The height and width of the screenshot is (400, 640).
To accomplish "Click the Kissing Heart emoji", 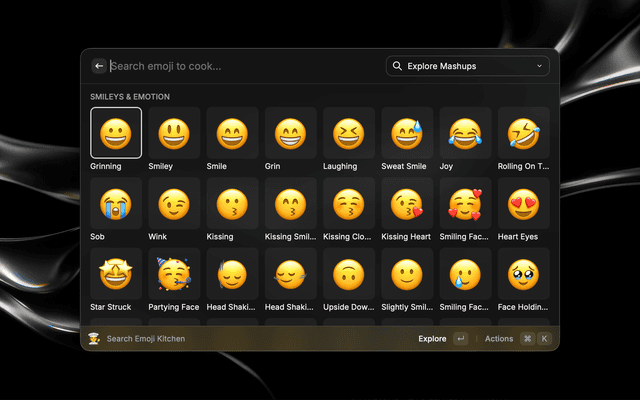I will (406, 204).
